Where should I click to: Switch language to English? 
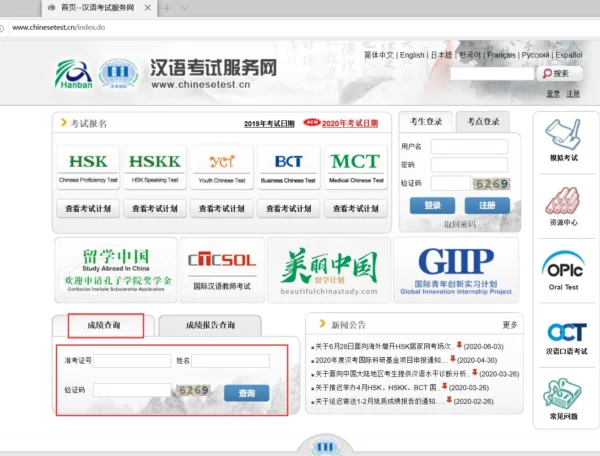pos(412,55)
